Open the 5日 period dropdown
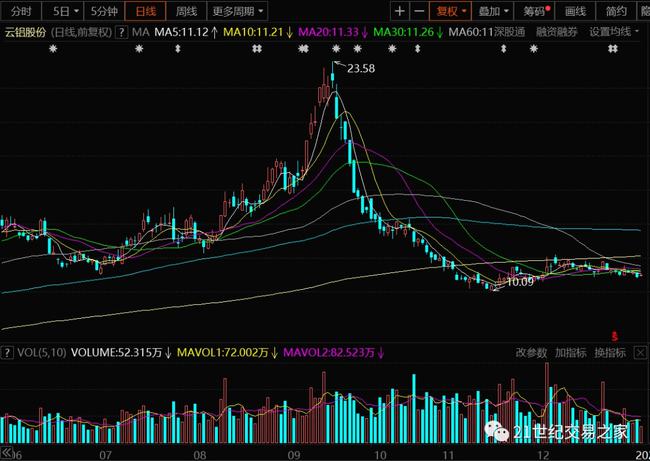Viewport: 650px width, 461px height. 65,11
